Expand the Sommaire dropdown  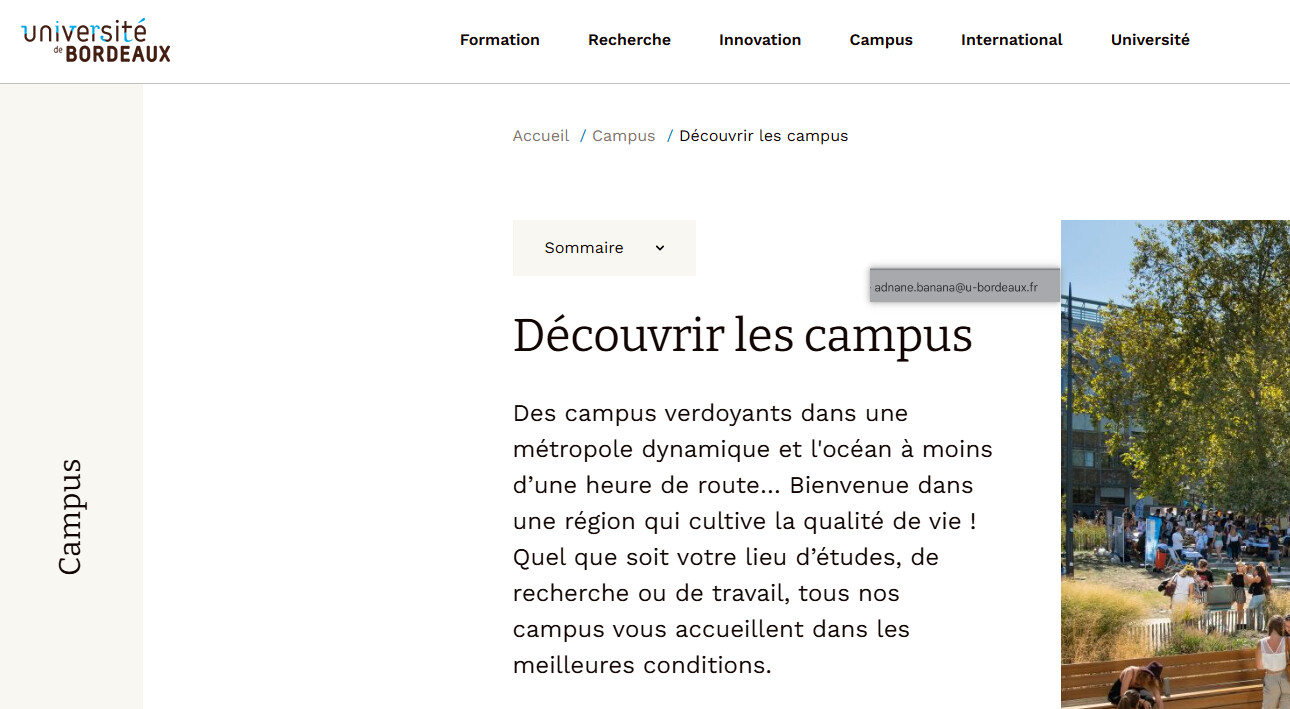coord(604,248)
